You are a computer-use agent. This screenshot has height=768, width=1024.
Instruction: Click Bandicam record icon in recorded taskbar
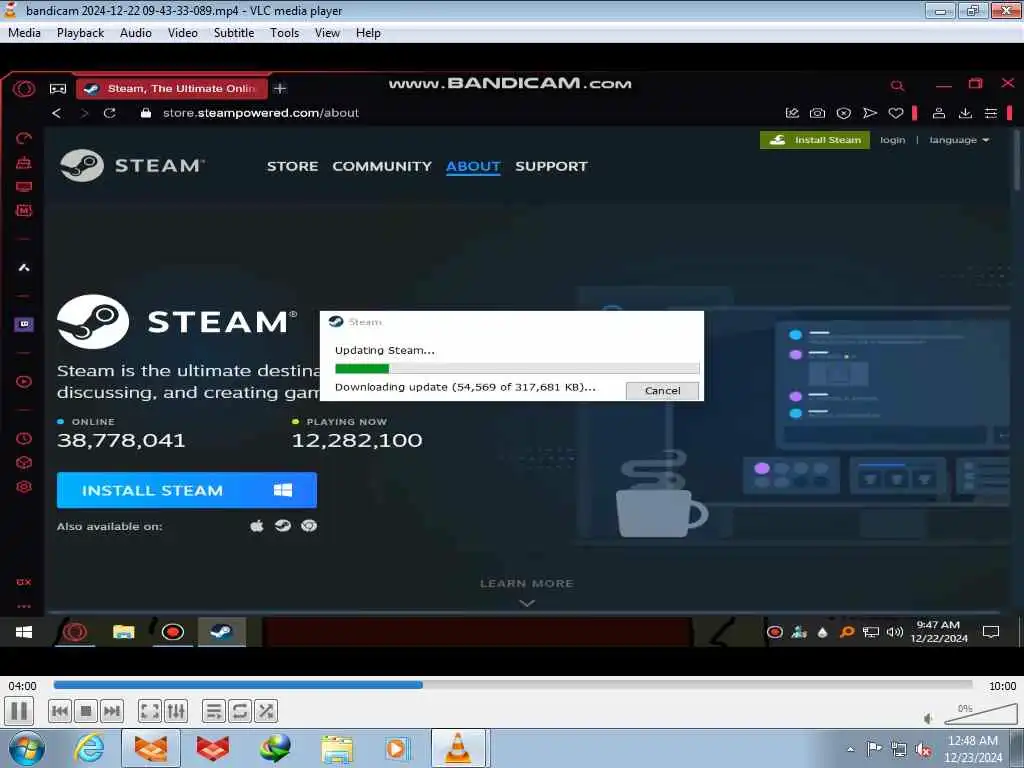pos(172,632)
